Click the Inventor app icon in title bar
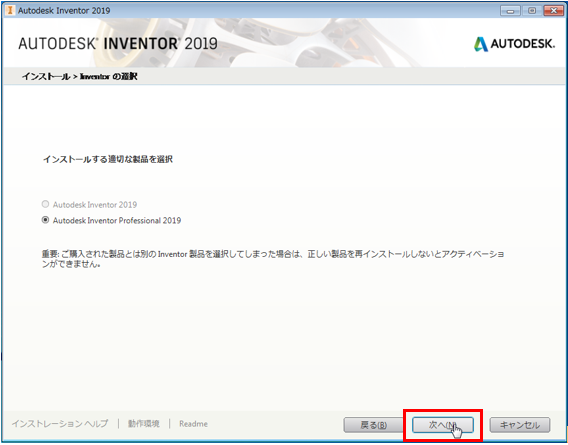 point(10,10)
